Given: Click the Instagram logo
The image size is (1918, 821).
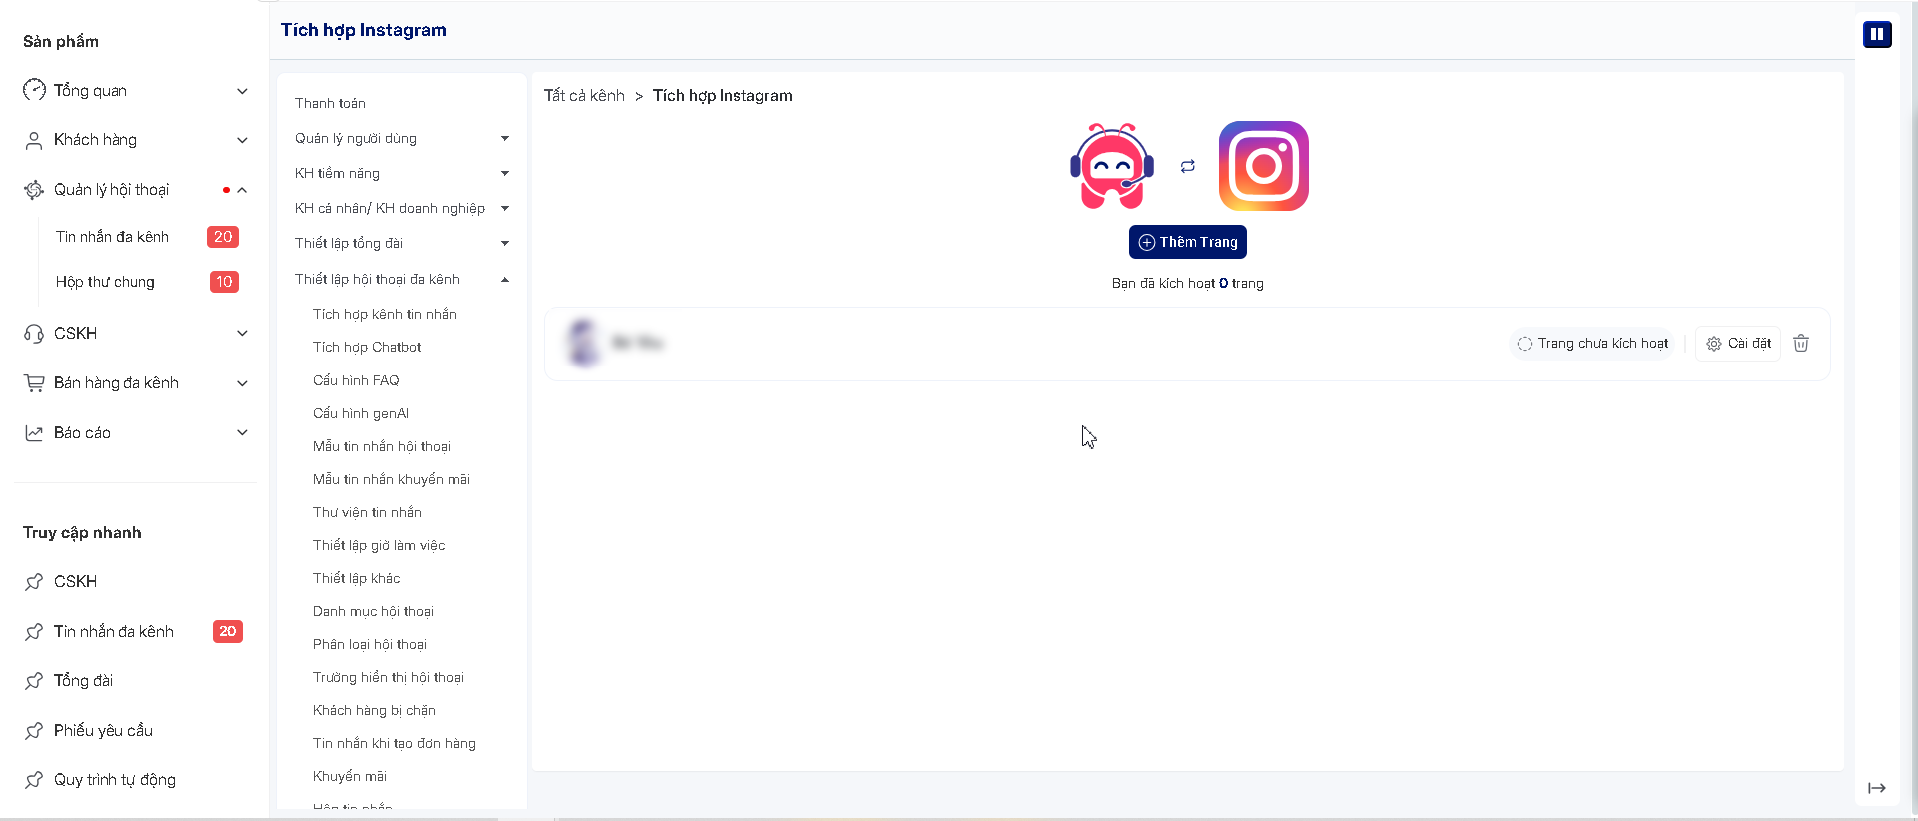Looking at the screenshot, I should click(1264, 166).
